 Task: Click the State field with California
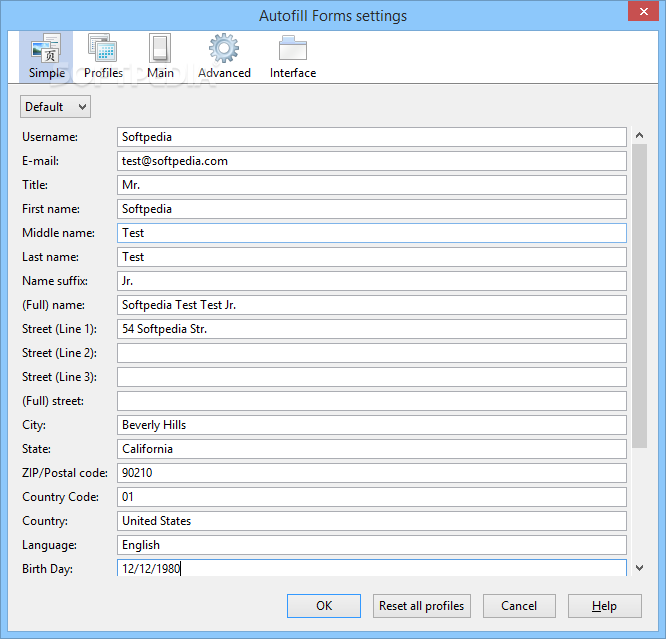pyautogui.click(x=372, y=449)
